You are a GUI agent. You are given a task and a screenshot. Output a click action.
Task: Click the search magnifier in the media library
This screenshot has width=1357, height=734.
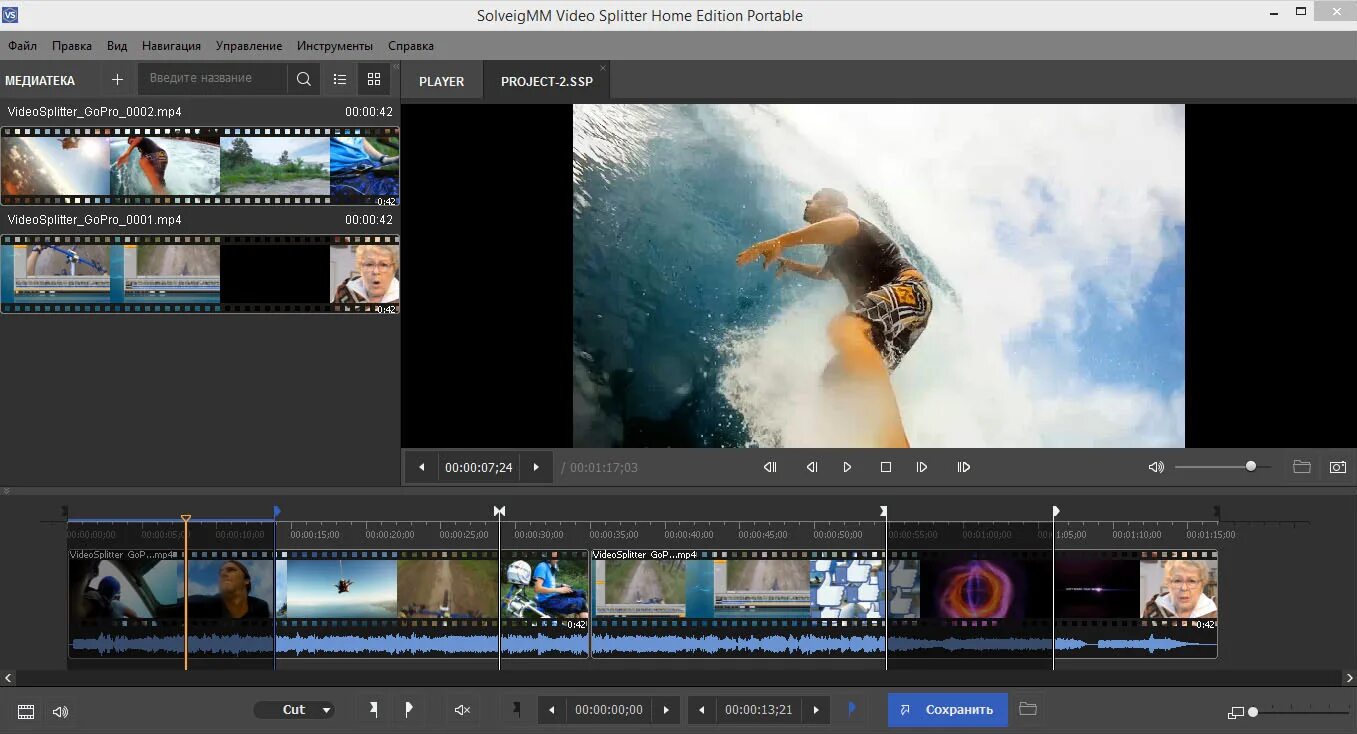[303, 79]
